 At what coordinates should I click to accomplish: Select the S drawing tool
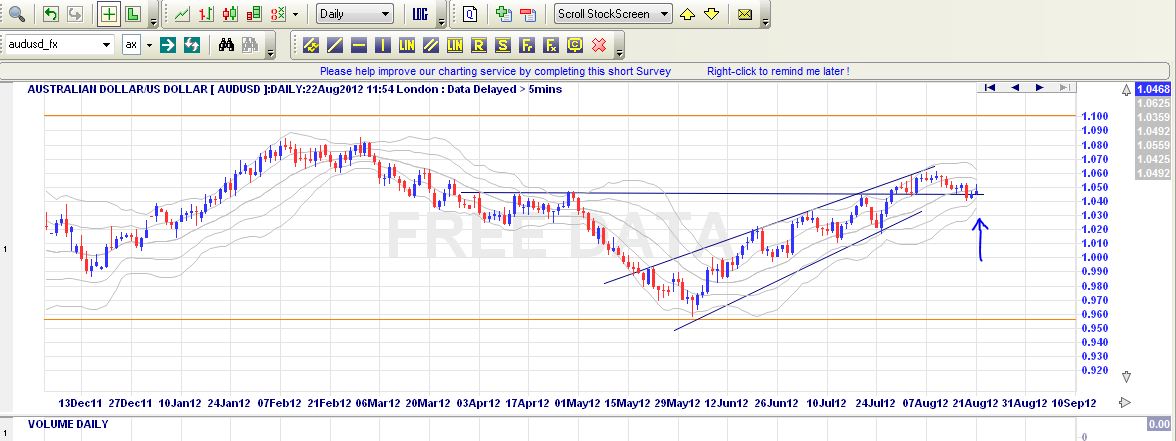click(x=502, y=45)
